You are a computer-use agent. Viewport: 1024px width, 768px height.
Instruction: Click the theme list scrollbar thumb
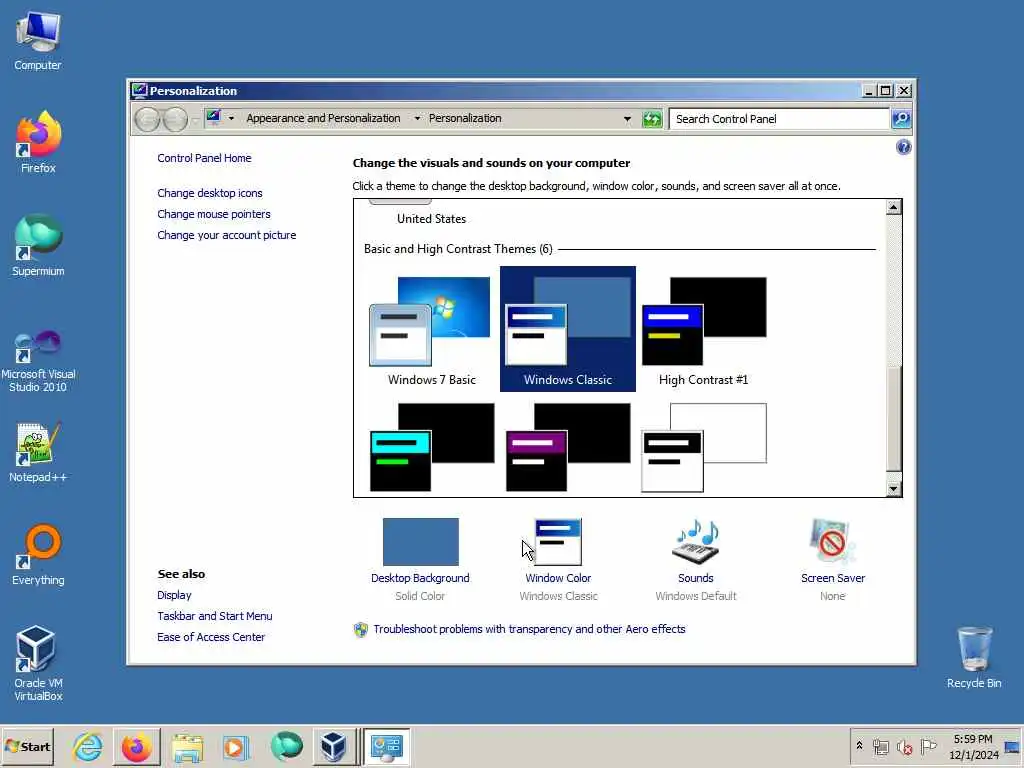pyautogui.click(x=893, y=418)
